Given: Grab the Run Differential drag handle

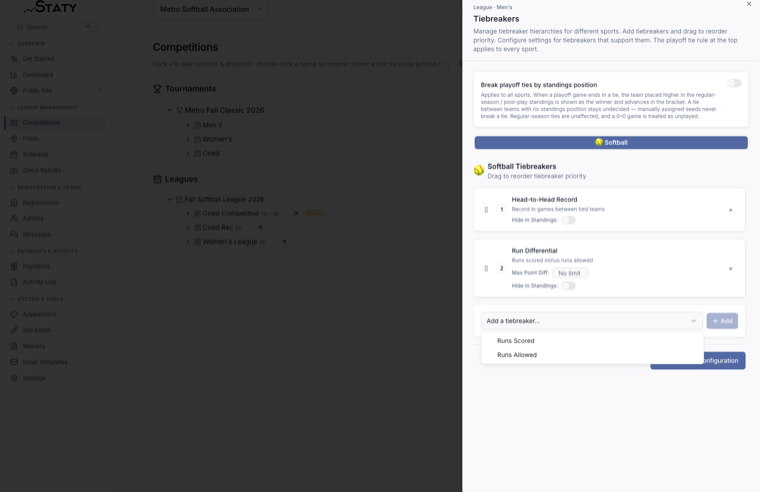Looking at the screenshot, I should coord(486,269).
